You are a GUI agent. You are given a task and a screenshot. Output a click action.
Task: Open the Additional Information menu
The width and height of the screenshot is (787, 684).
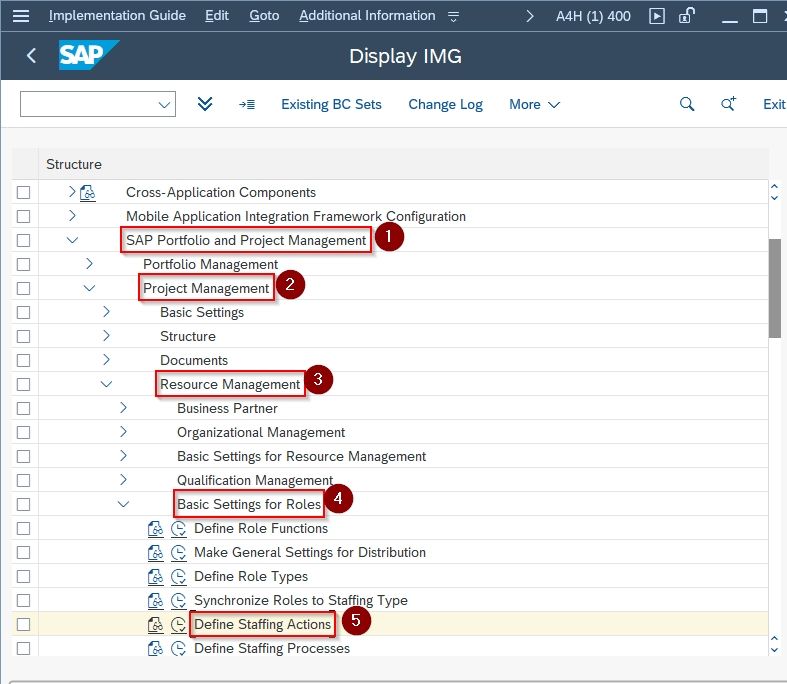(x=367, y=16)
